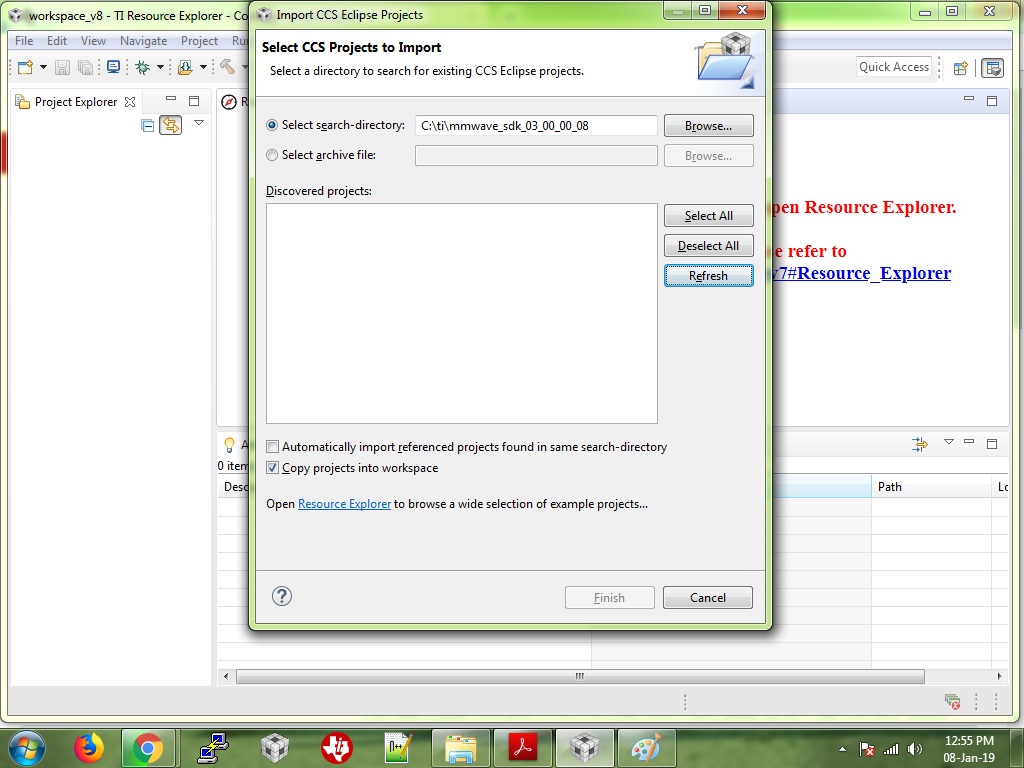This screenshot has width=1024, height=768.
Task: Open the bottom panel view menu triangle
Action: click(949, 442)
